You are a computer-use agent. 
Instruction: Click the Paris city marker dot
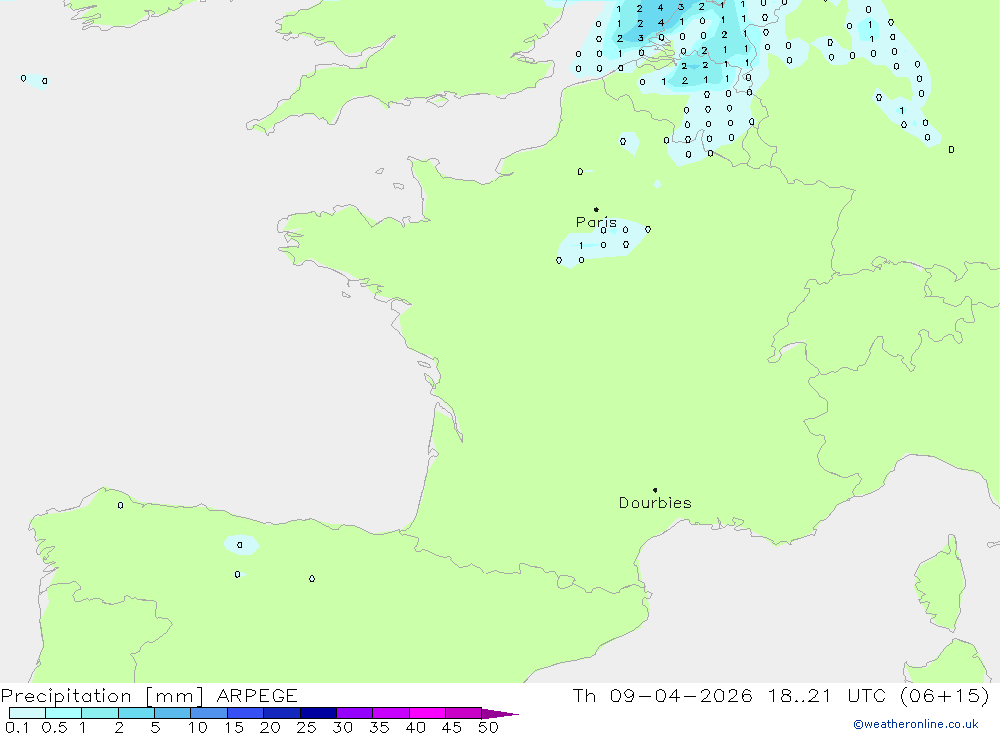(596, 210)
